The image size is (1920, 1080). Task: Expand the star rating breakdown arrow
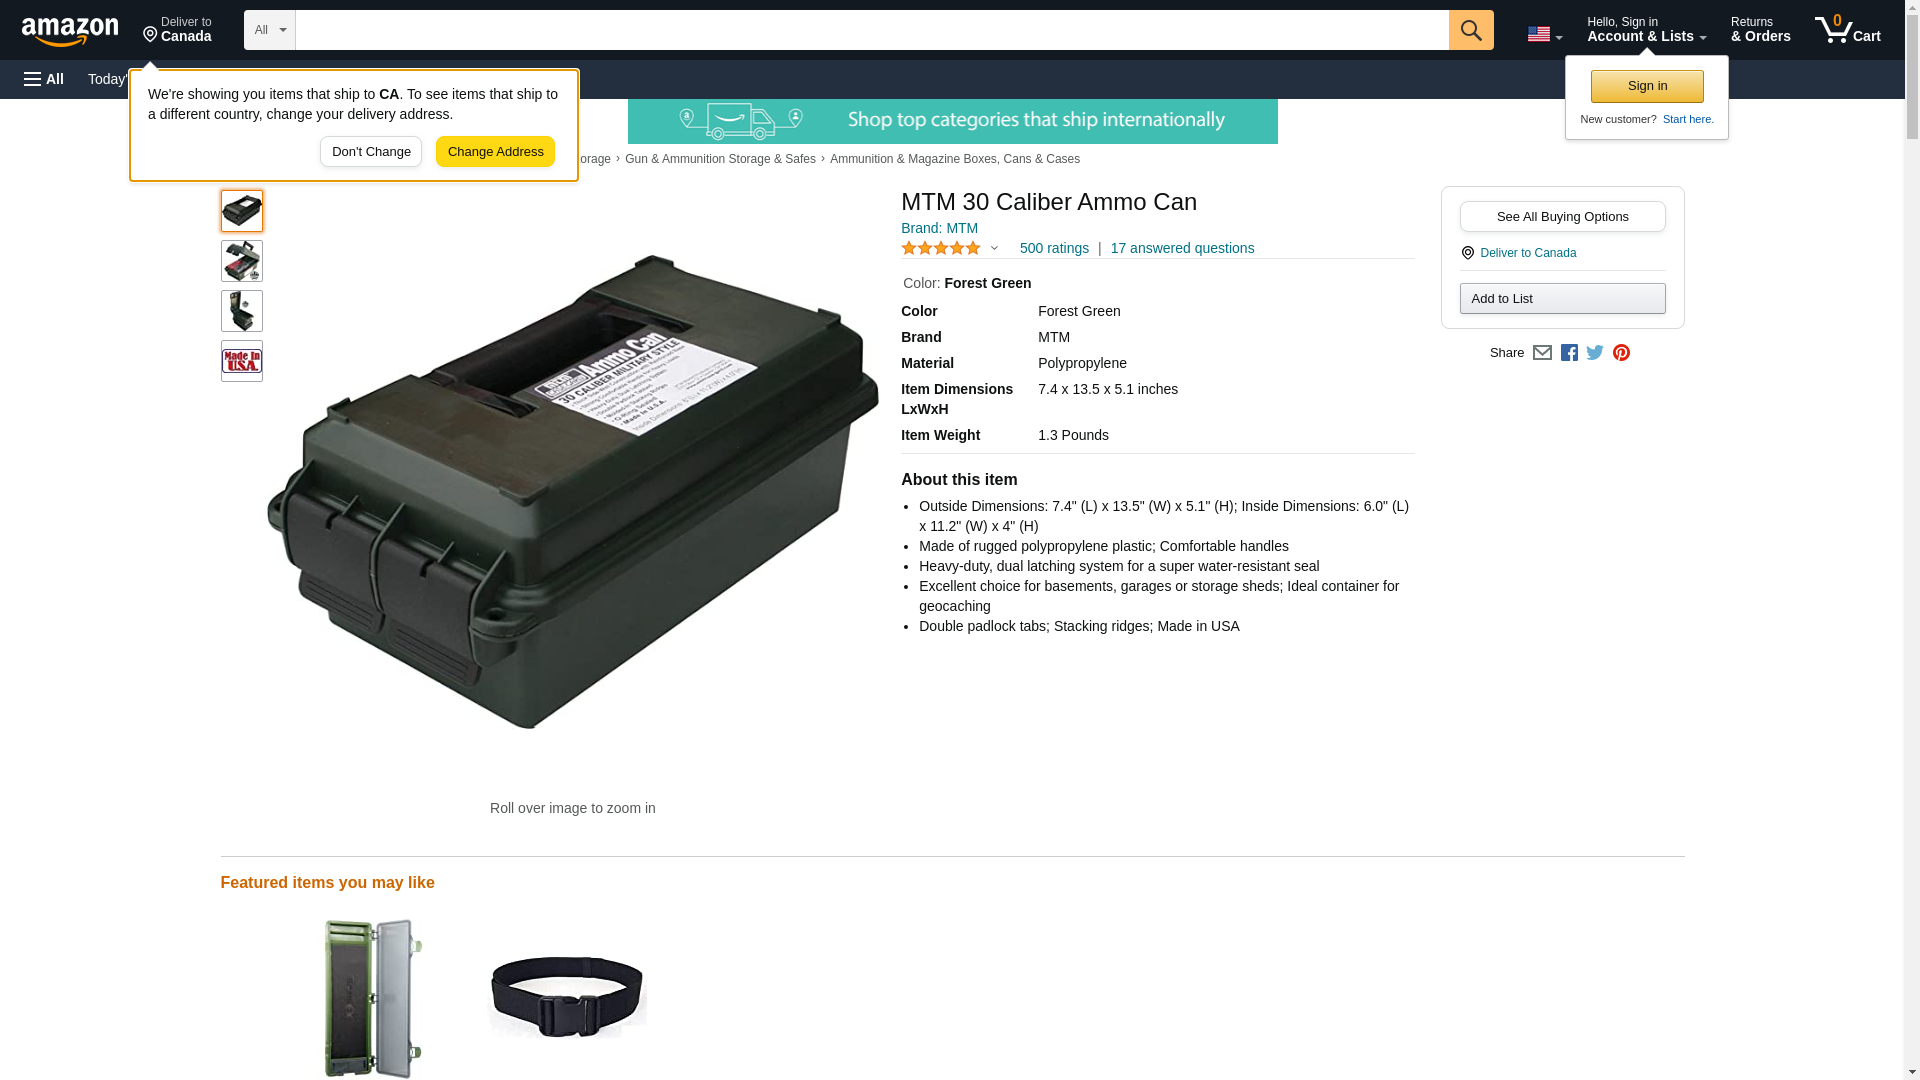point(994,248)
